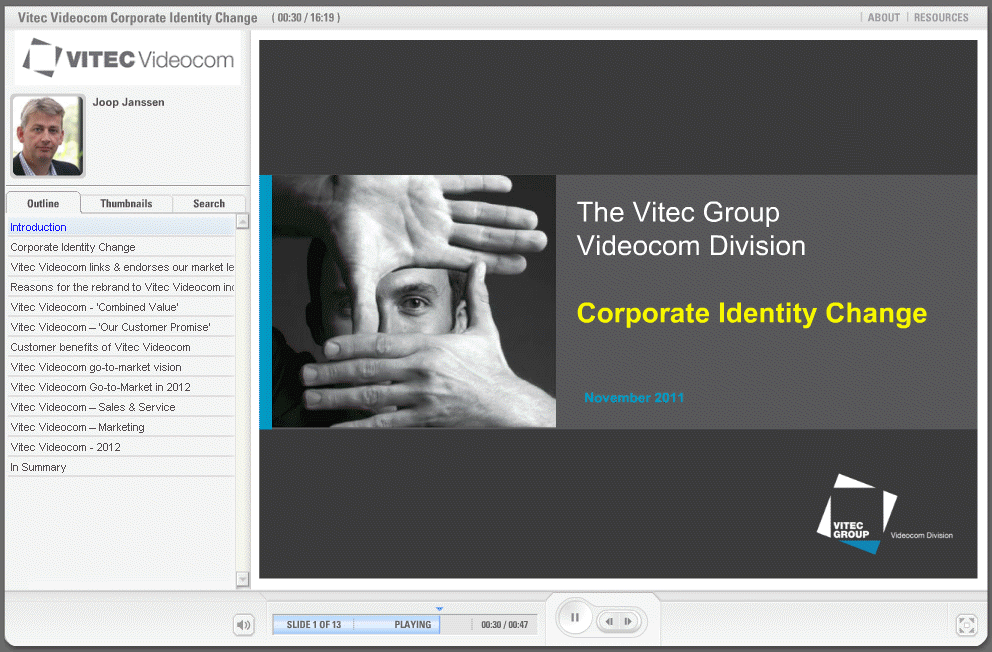Click the 00:30 / 00:47 time display
992x652 pixels.
504,625
